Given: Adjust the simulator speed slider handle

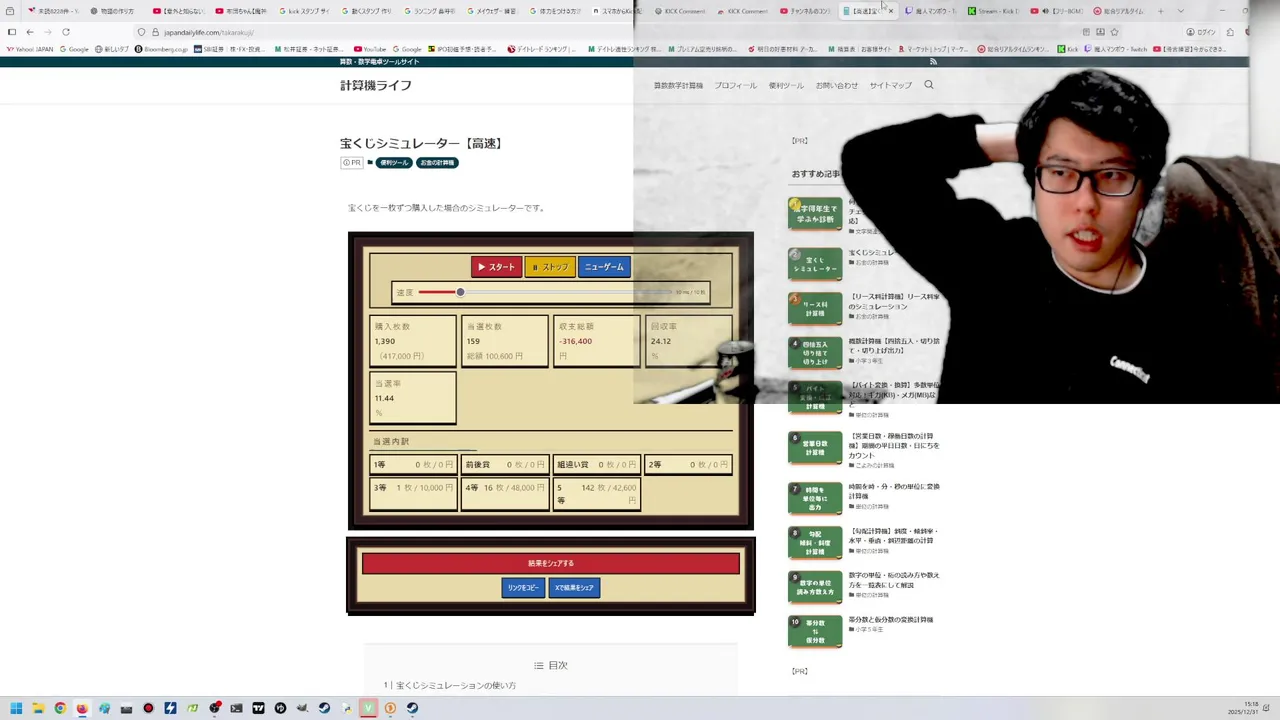Looking at the screenshot, I should pyautogui.click(x=460, y=292).
